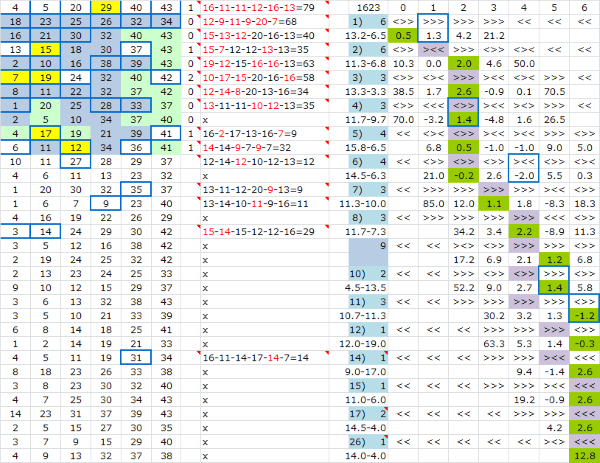Select the value 50.0
This screenshot has width=600, height=463.
click(x=524, y=64)
